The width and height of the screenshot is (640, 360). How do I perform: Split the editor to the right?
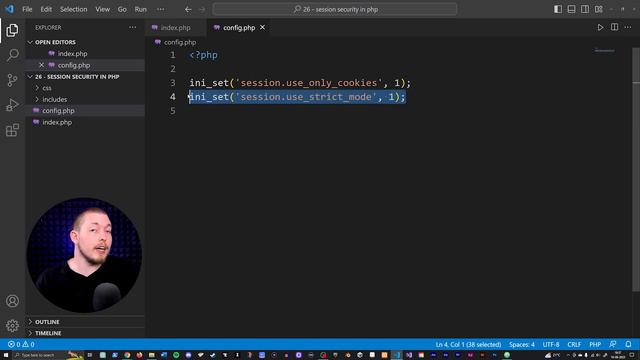[x=614, y=27]
